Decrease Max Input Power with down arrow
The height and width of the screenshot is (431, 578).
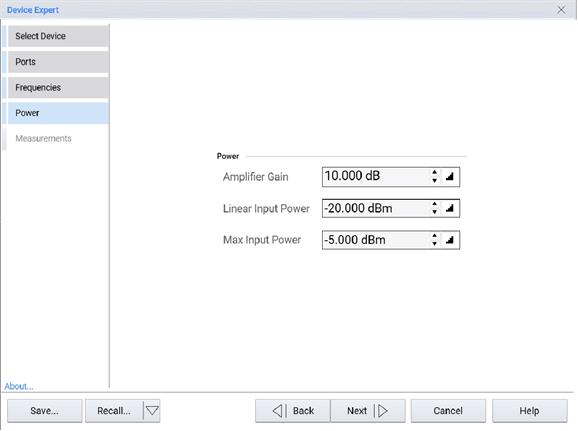click(435, 244)
